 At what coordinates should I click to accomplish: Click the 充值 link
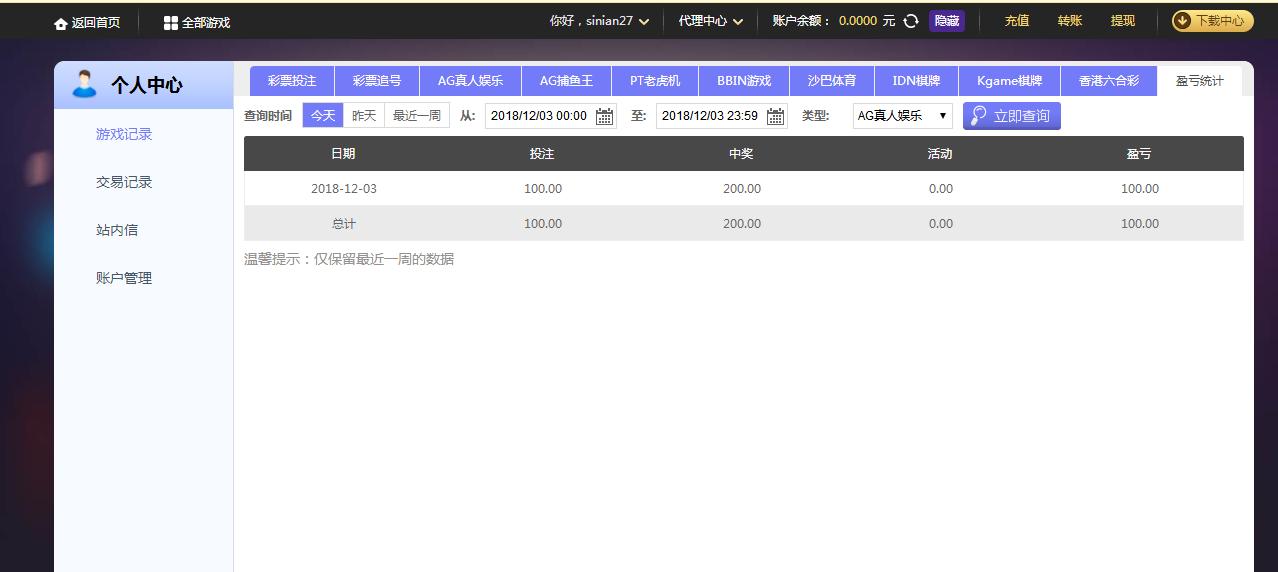coord(1016,21)
